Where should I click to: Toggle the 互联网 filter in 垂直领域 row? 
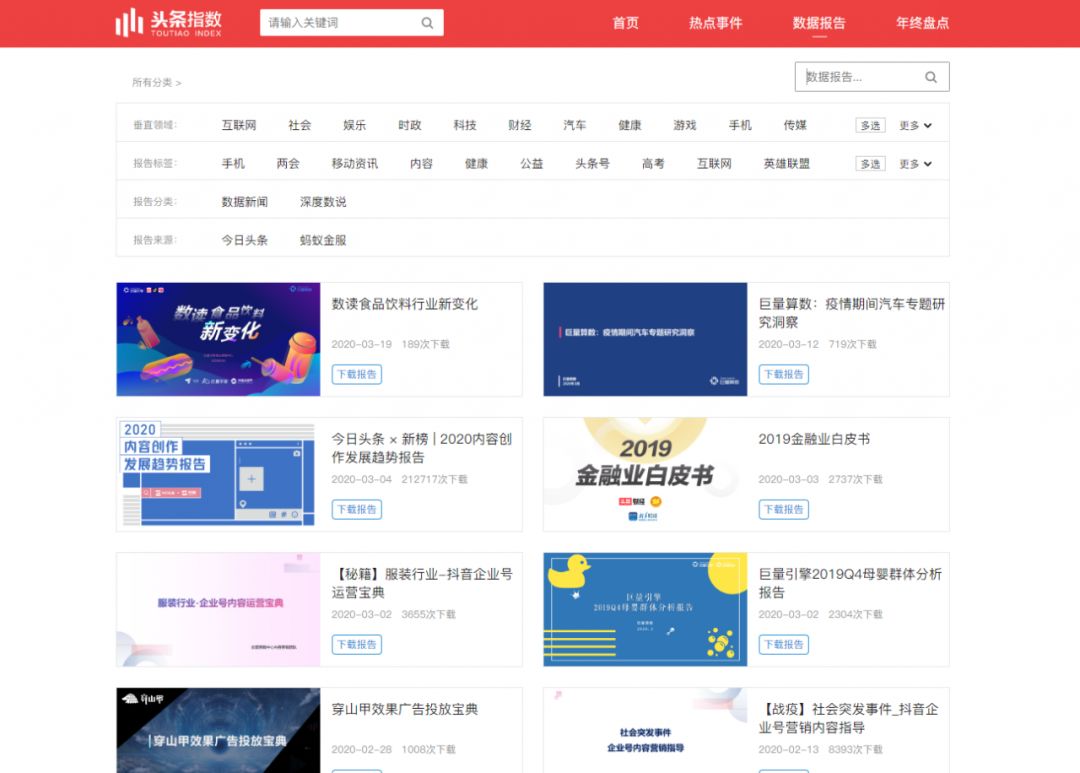[239, 124]
